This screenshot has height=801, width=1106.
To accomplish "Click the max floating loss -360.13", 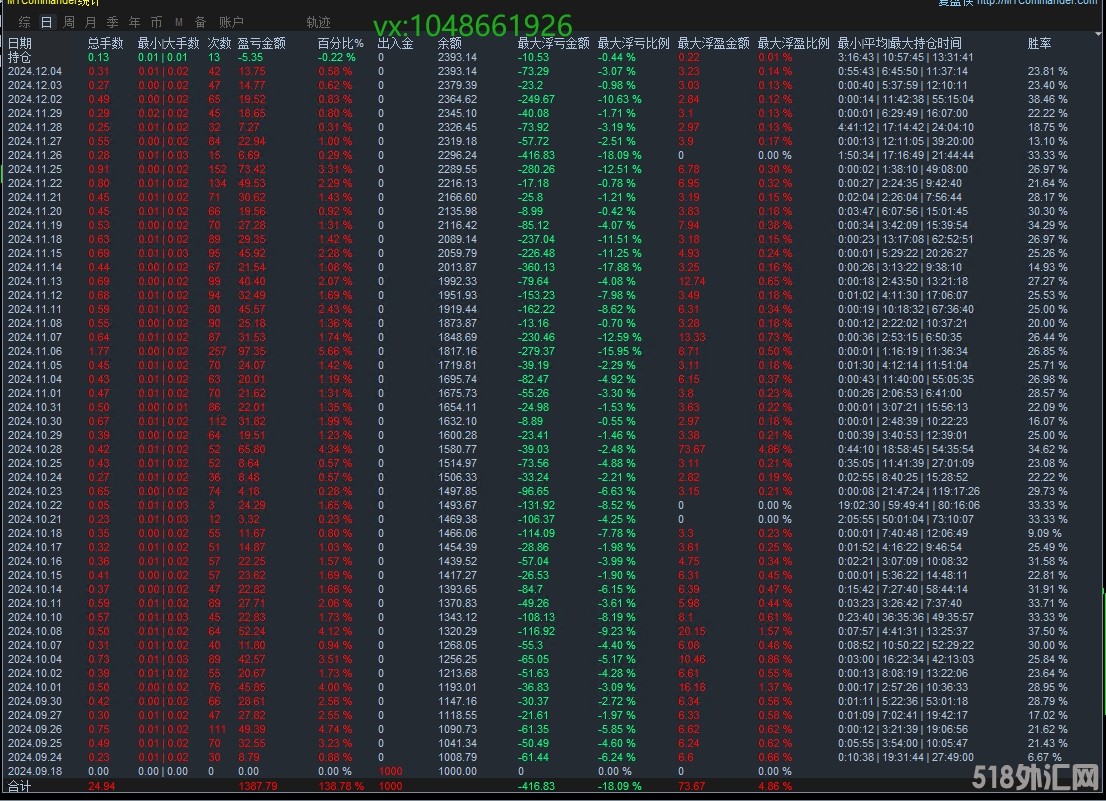I will [536, 267].
